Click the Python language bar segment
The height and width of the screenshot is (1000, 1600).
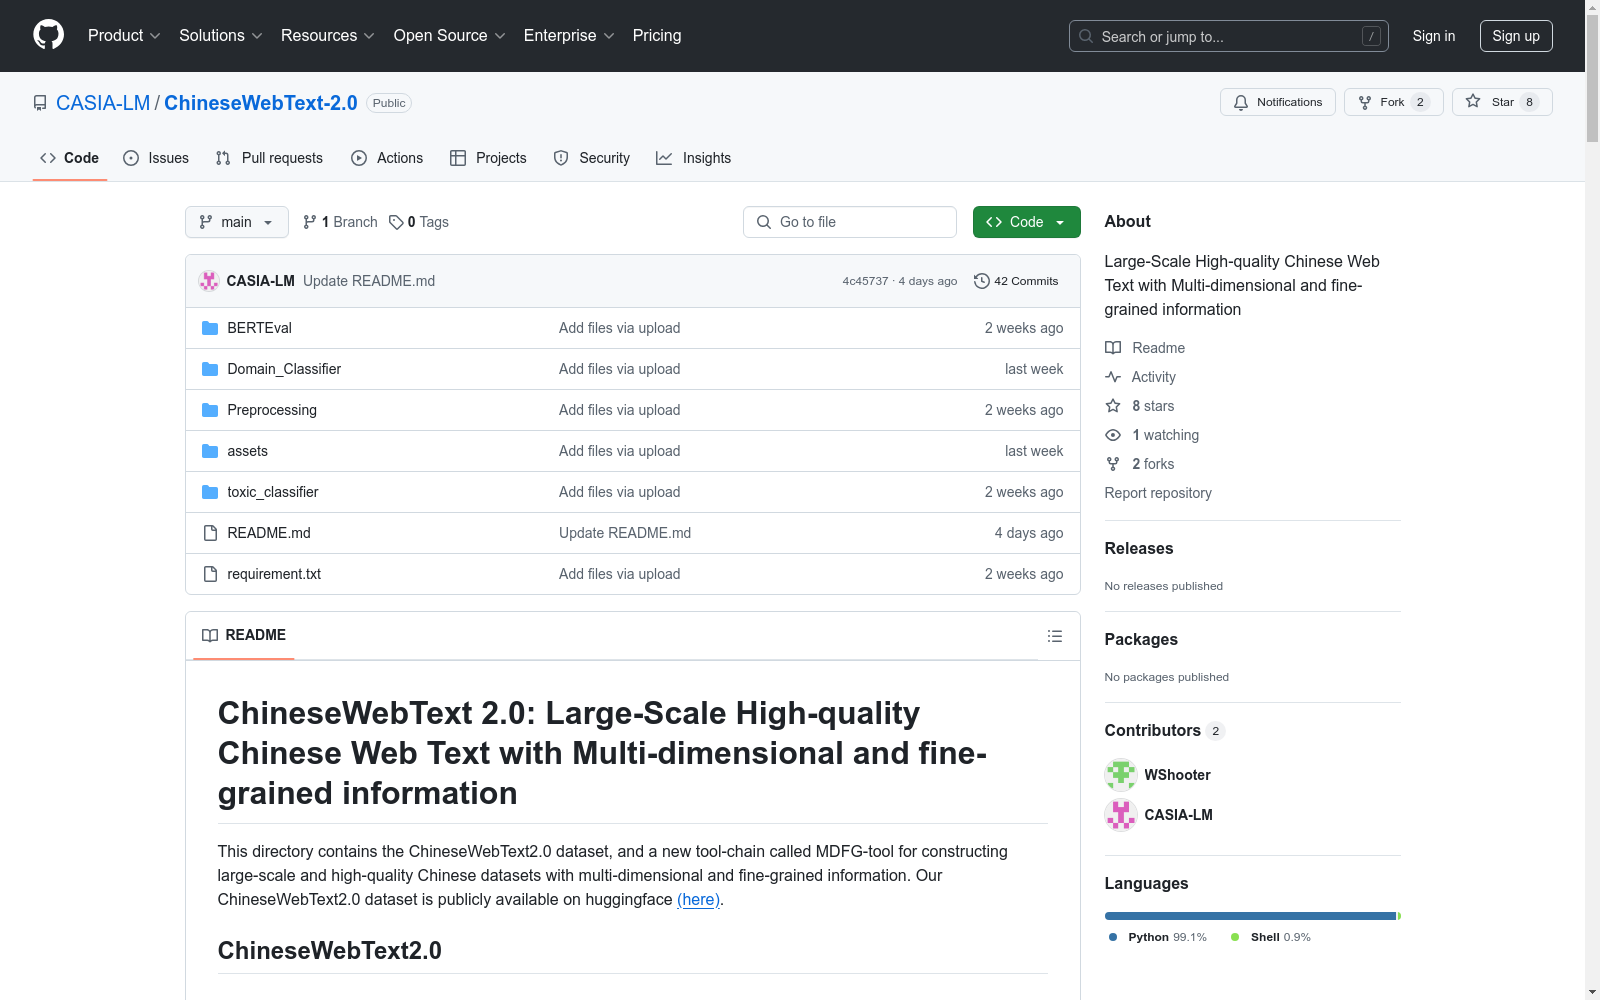[x=1250, y=916]
